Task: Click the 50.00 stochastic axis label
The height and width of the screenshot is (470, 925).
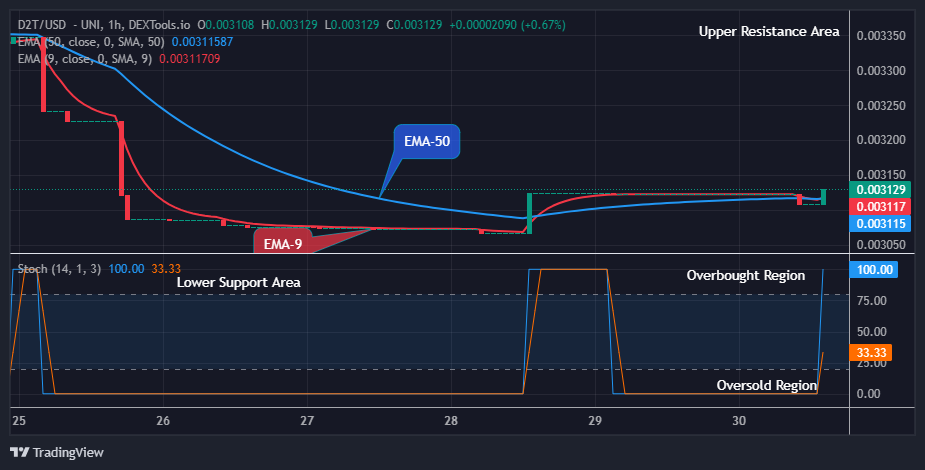Action: (x=871, y=331)
